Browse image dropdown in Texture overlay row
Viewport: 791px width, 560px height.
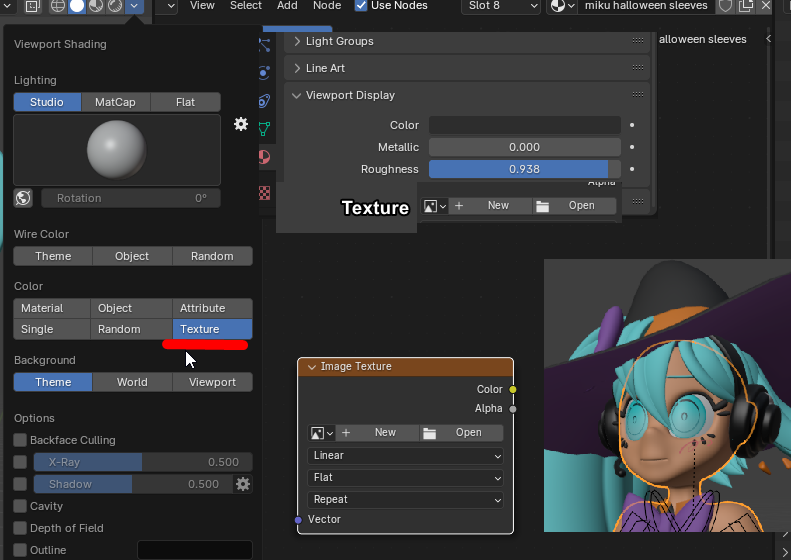(x=435, y=206)
